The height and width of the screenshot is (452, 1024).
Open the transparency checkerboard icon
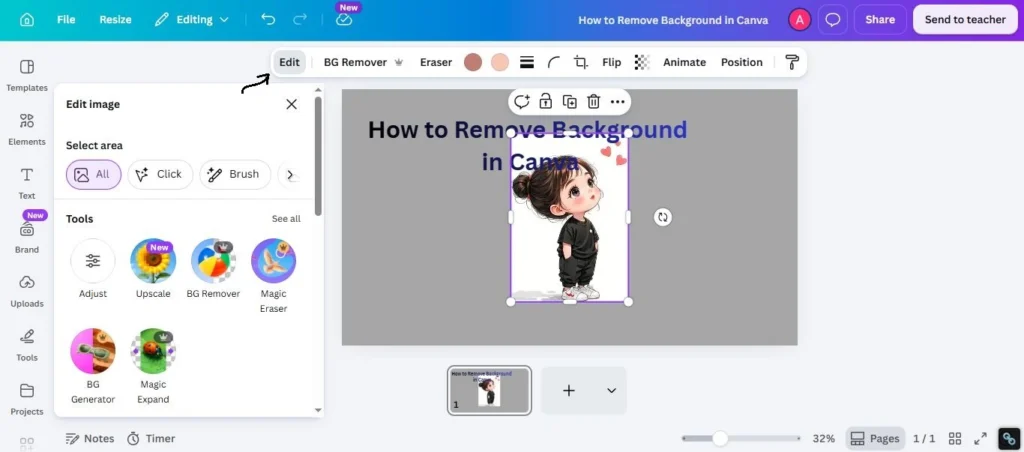[x=643, y=62]
